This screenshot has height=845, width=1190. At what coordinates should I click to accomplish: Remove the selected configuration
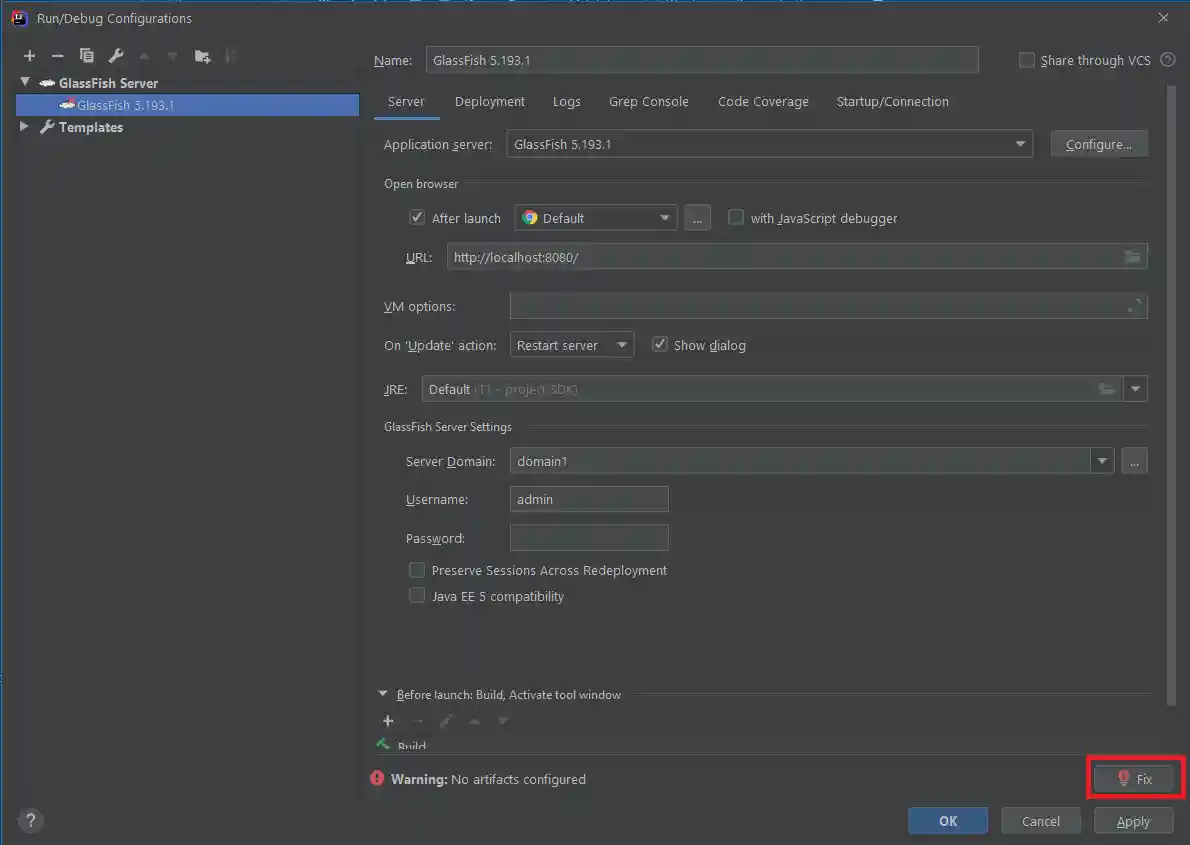57,56
